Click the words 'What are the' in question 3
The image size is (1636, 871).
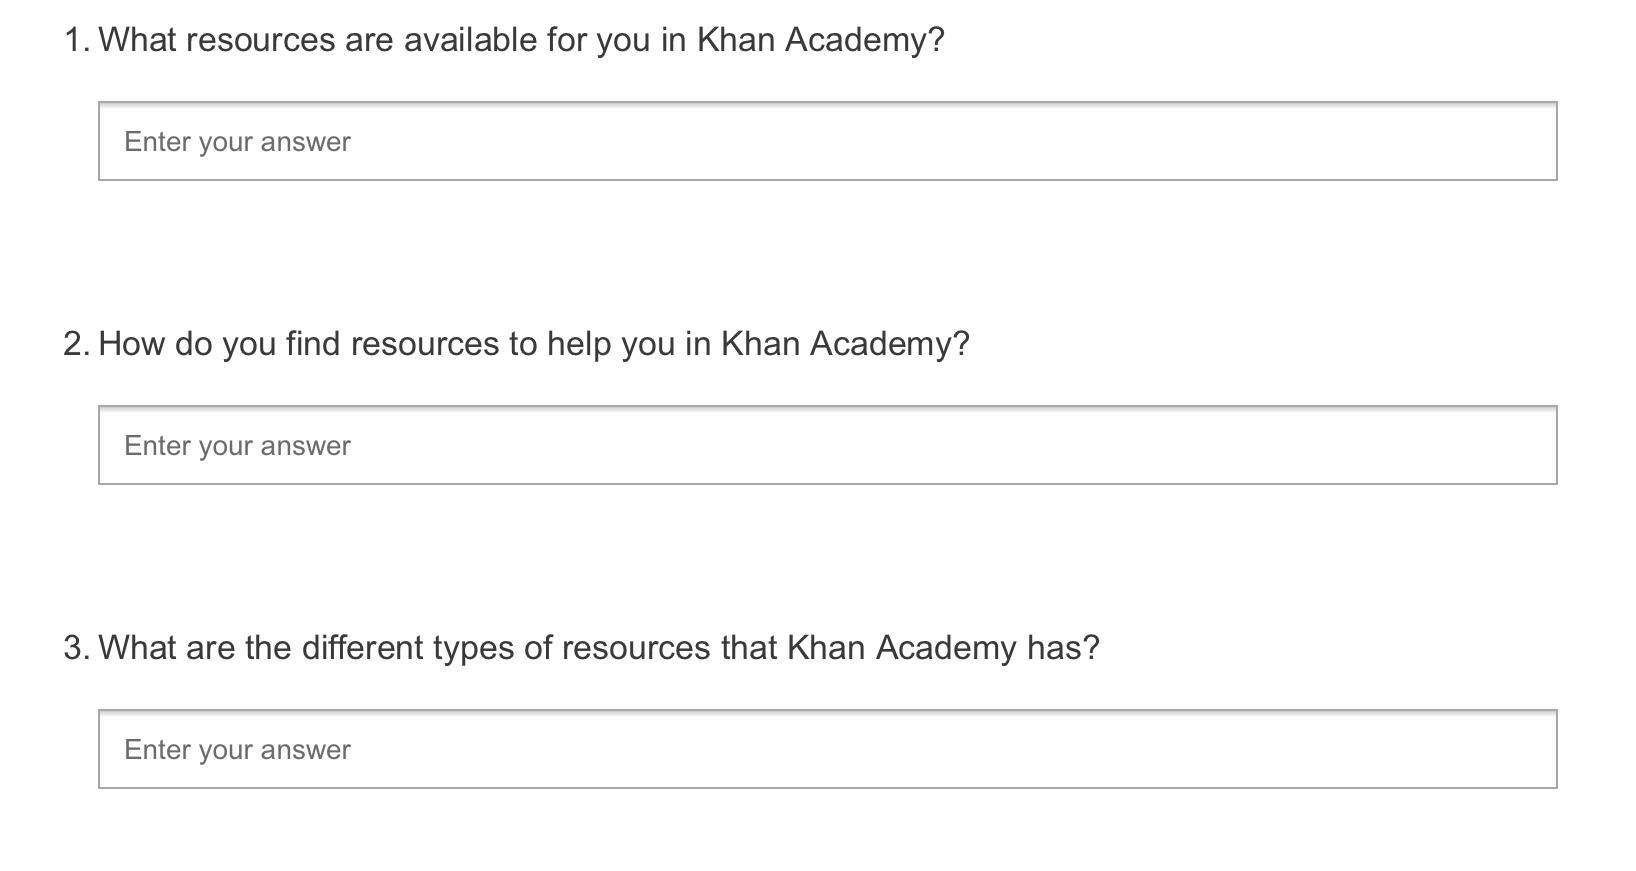pos(194,648)
